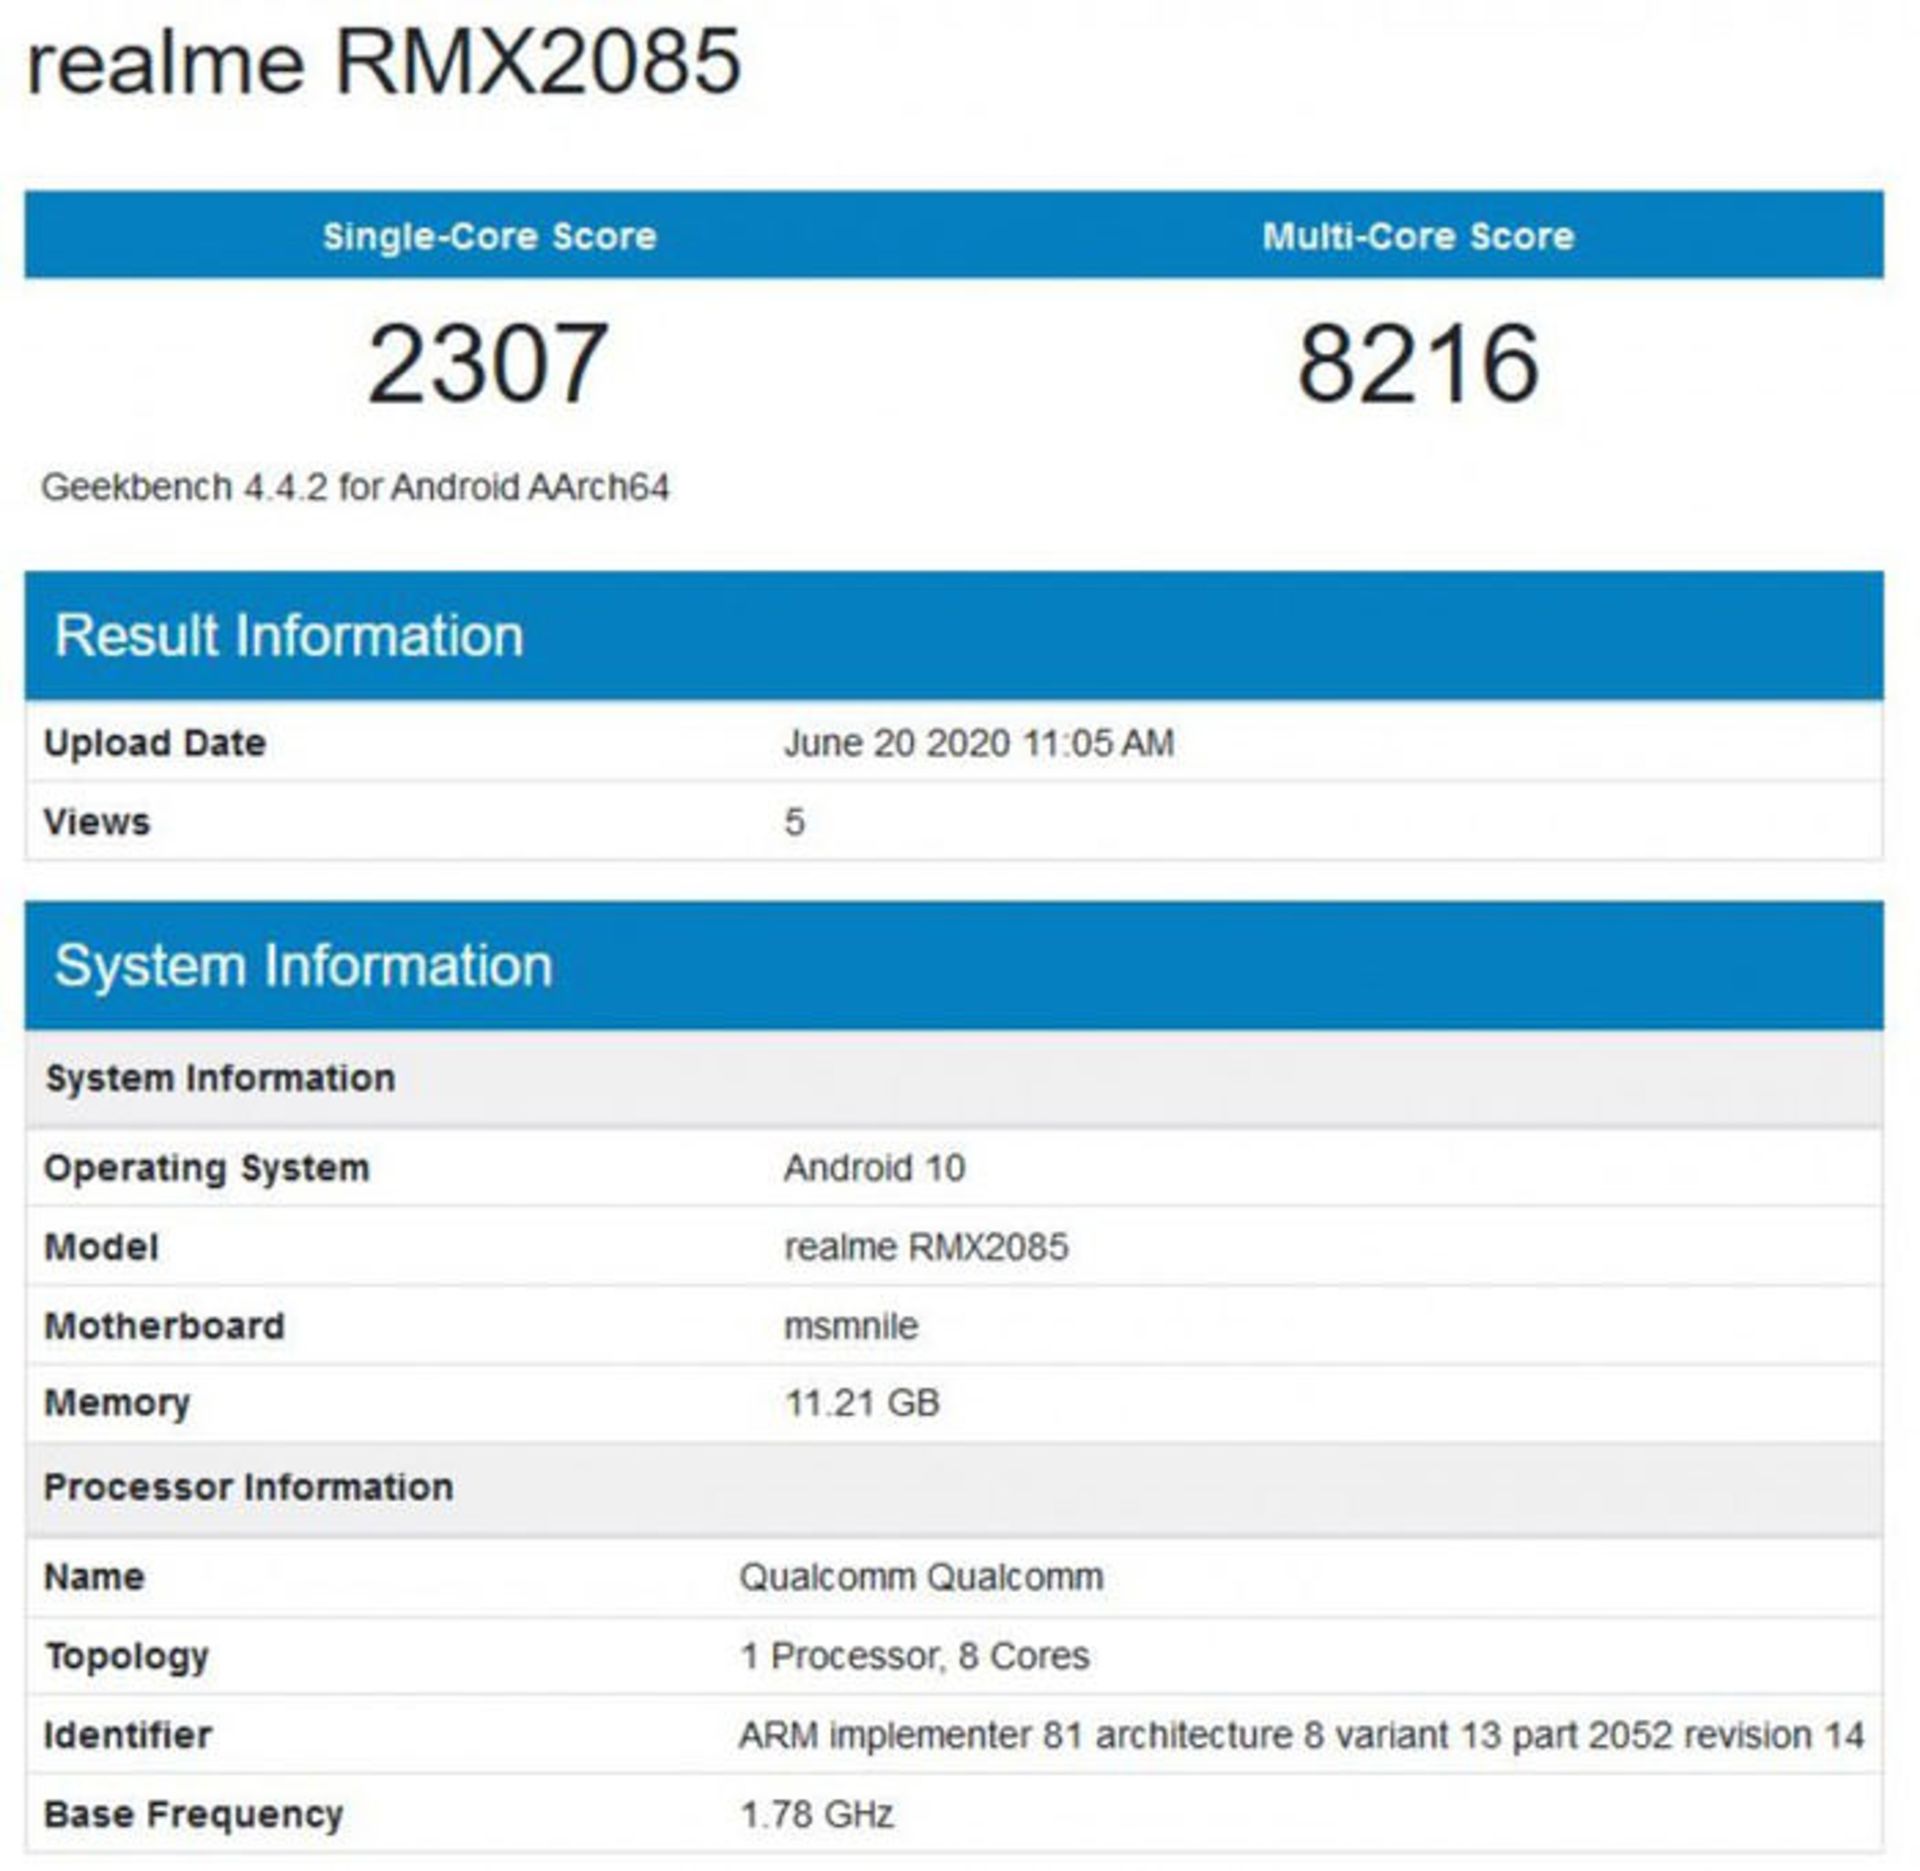Click the System Information sub-row label
Image resolution: width=1920 pixels, height=1871 pixels.
pyautogui.click(x=220, y=1078)
